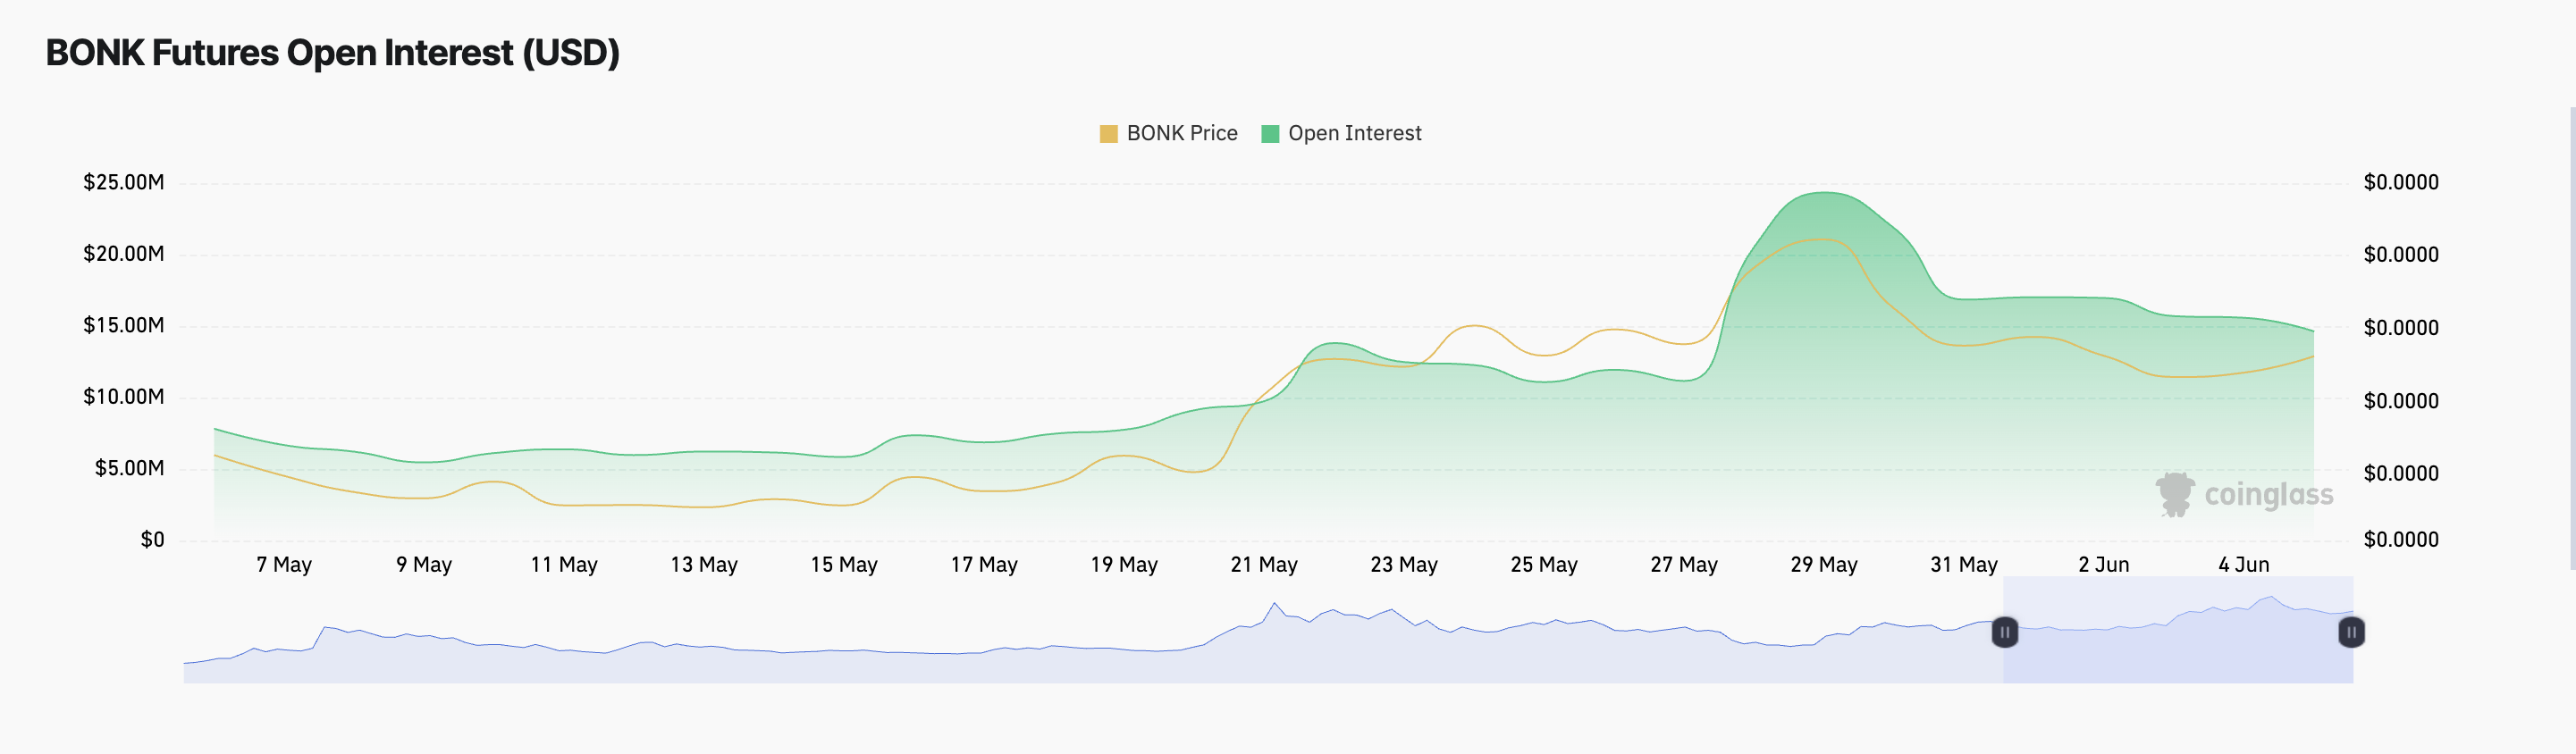Click the $15.00M y-axis label

124,325
